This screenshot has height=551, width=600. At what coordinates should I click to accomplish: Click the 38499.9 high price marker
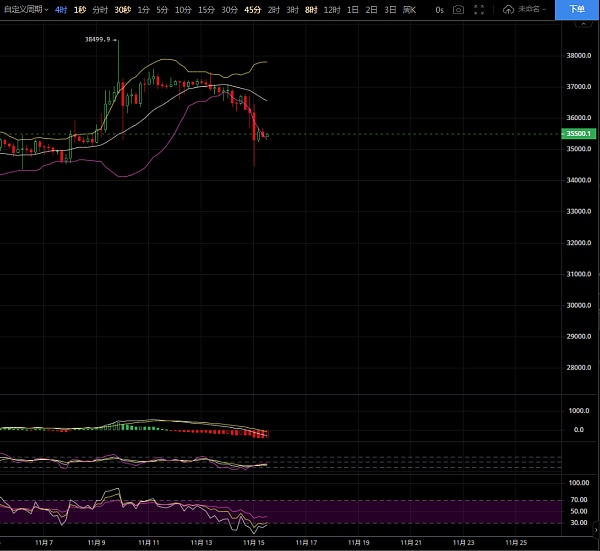click(98, 41)
